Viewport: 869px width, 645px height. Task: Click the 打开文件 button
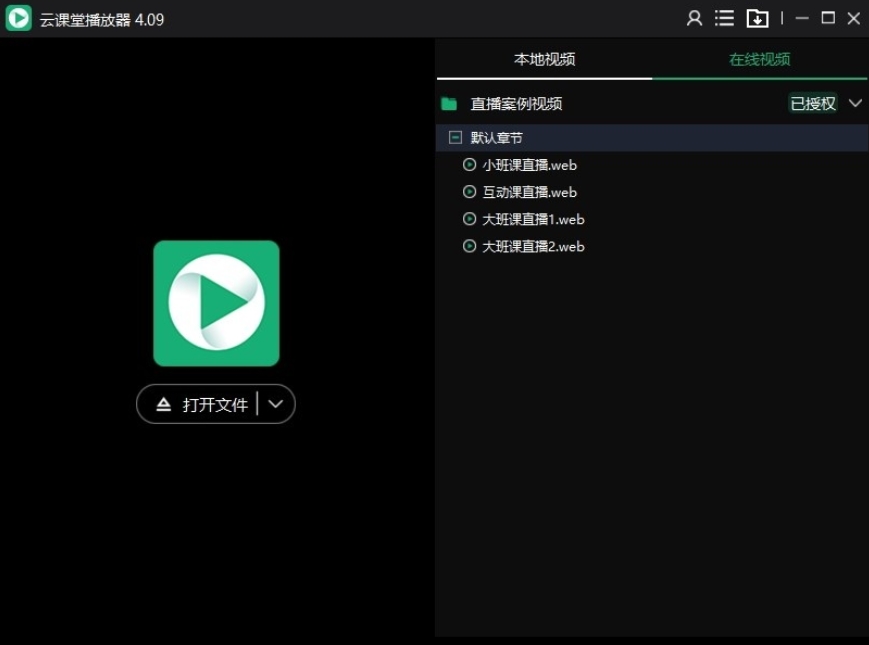click(x=216, y=404)
